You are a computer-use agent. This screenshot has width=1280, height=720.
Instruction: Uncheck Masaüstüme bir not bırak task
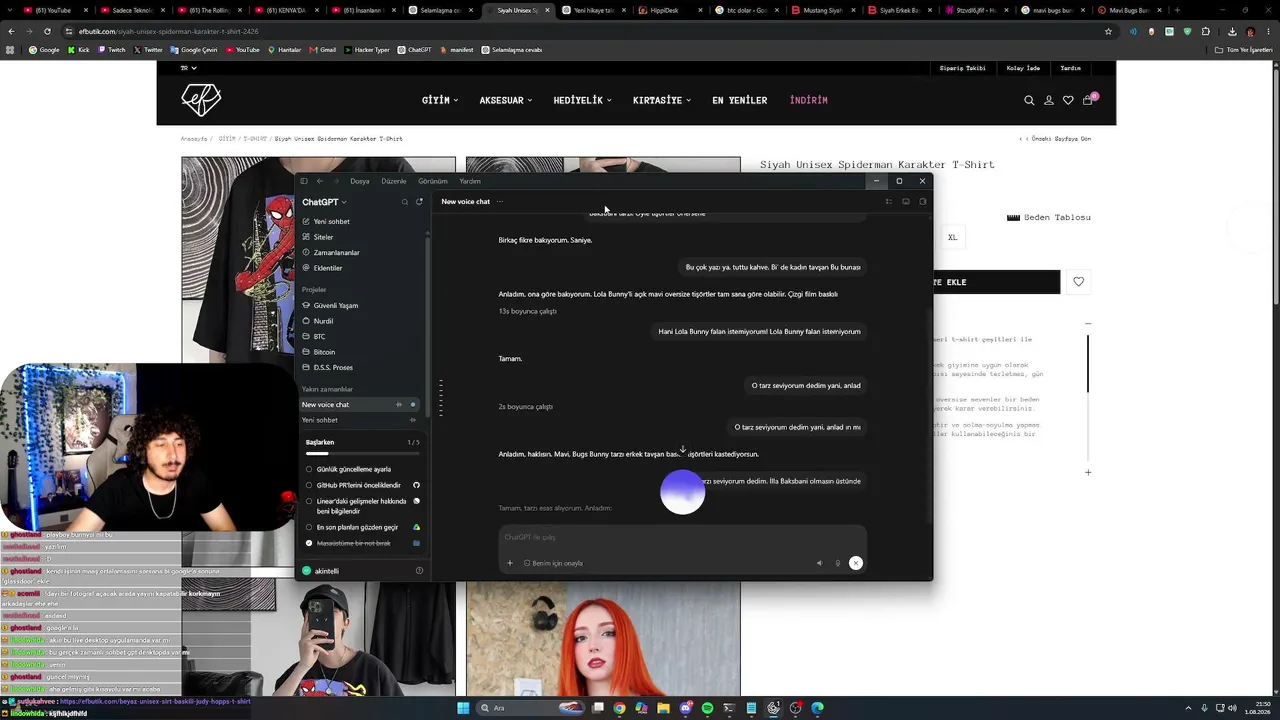(x=309, y=543)
